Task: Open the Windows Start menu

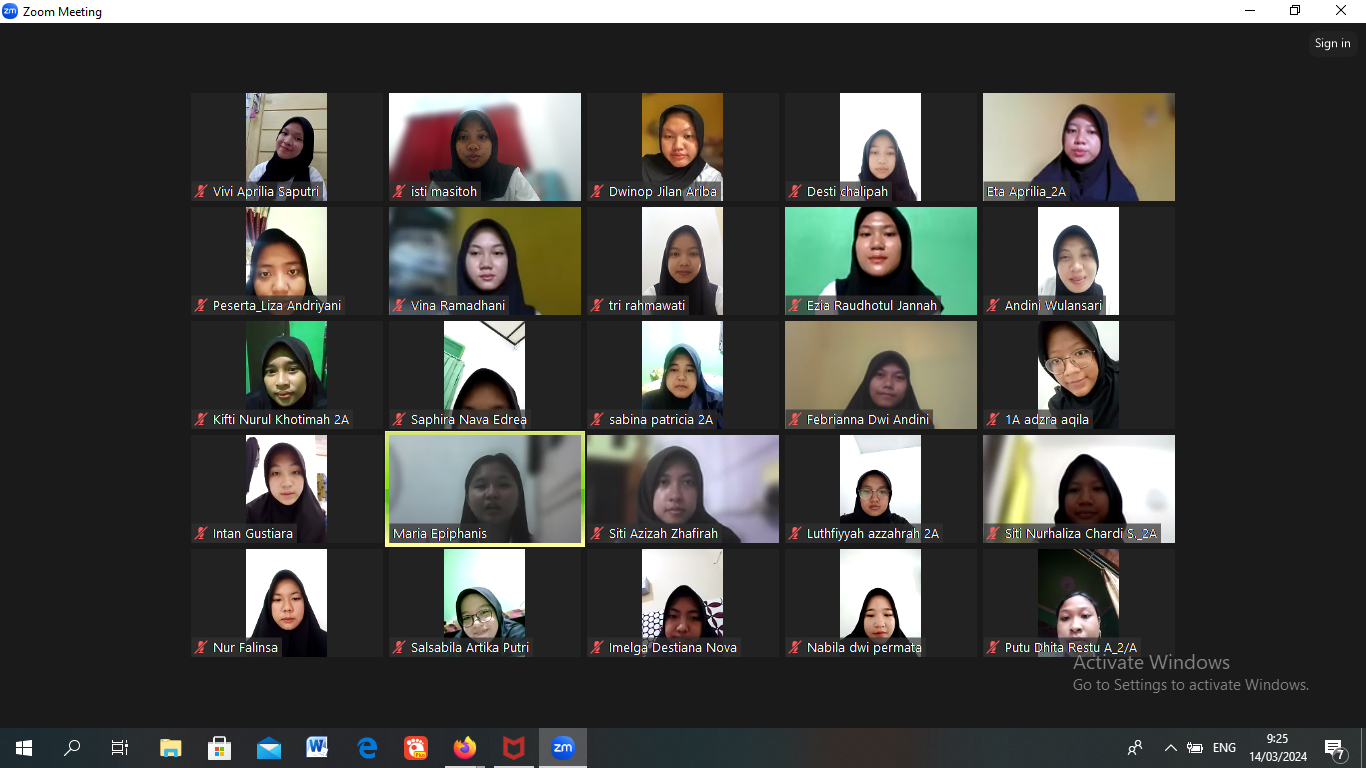Action: pos(24,747)
